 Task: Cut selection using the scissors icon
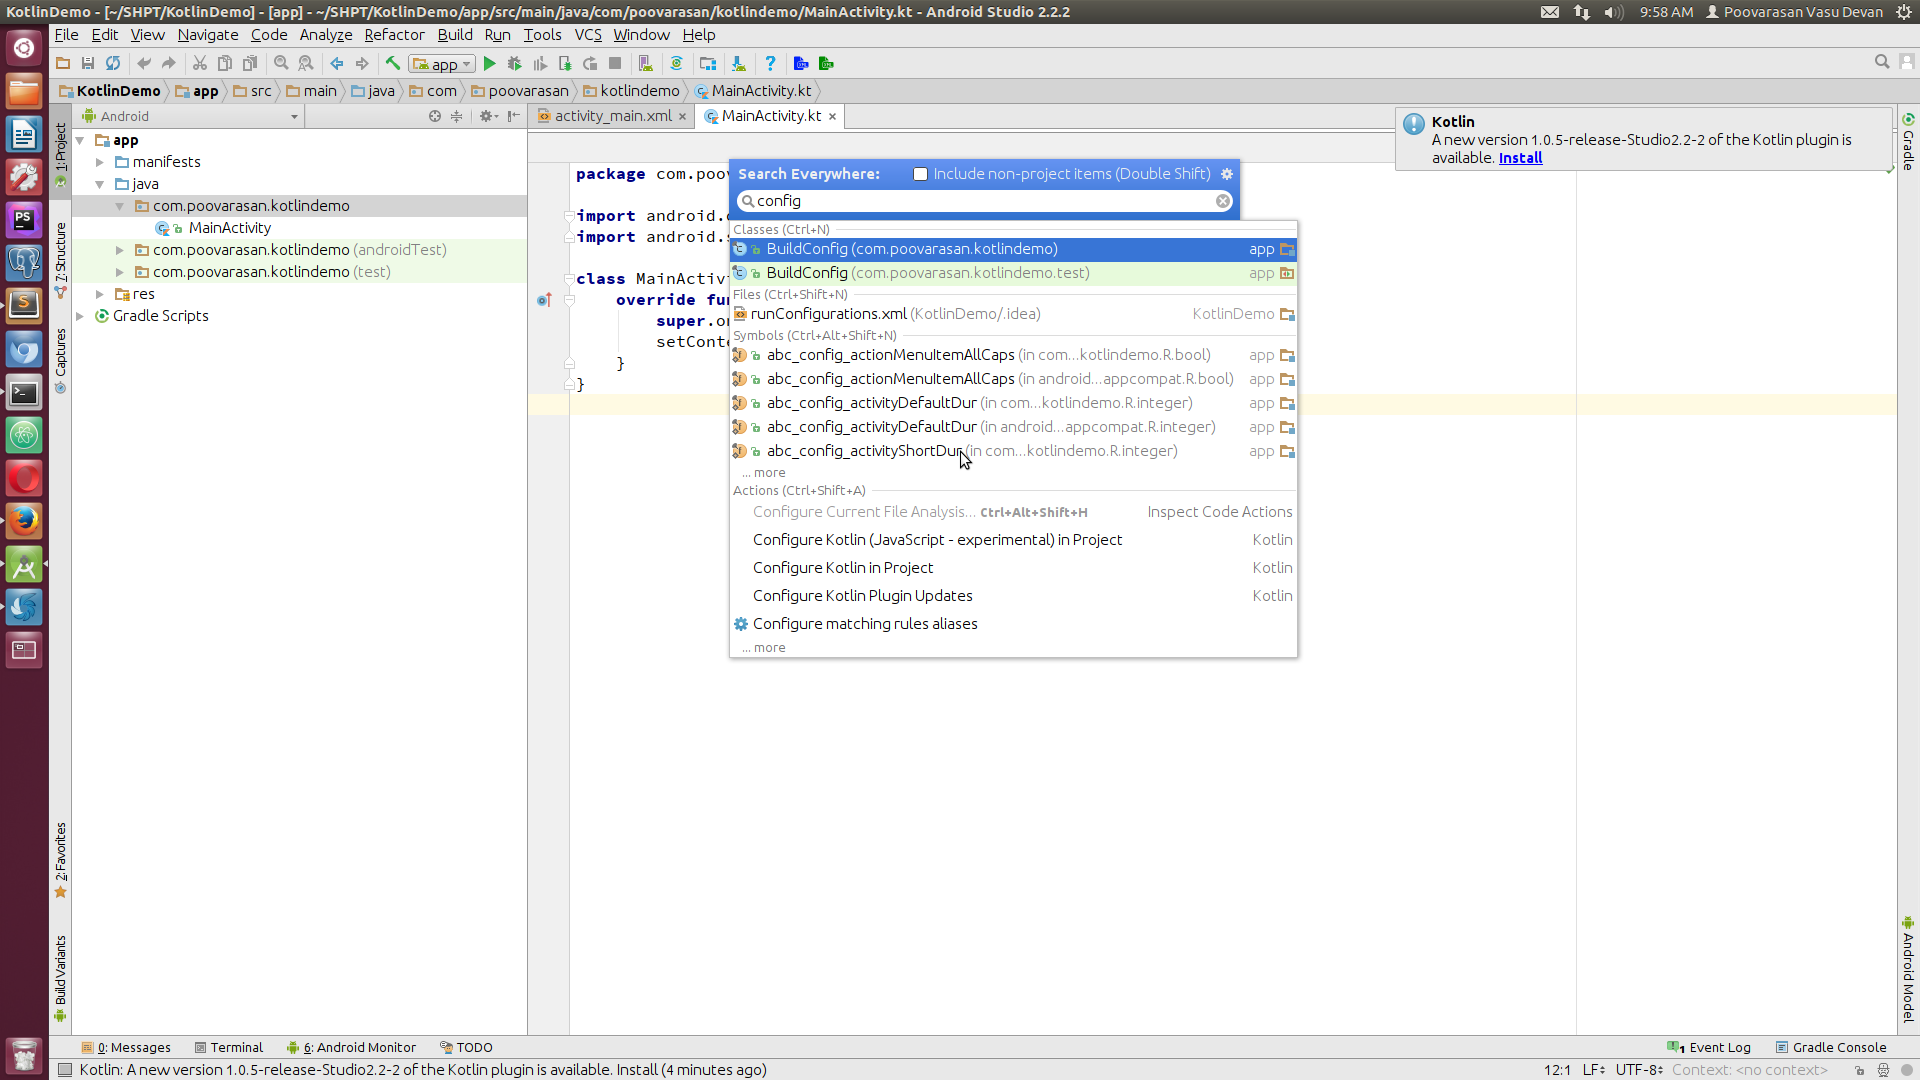(x=200, y=63)
